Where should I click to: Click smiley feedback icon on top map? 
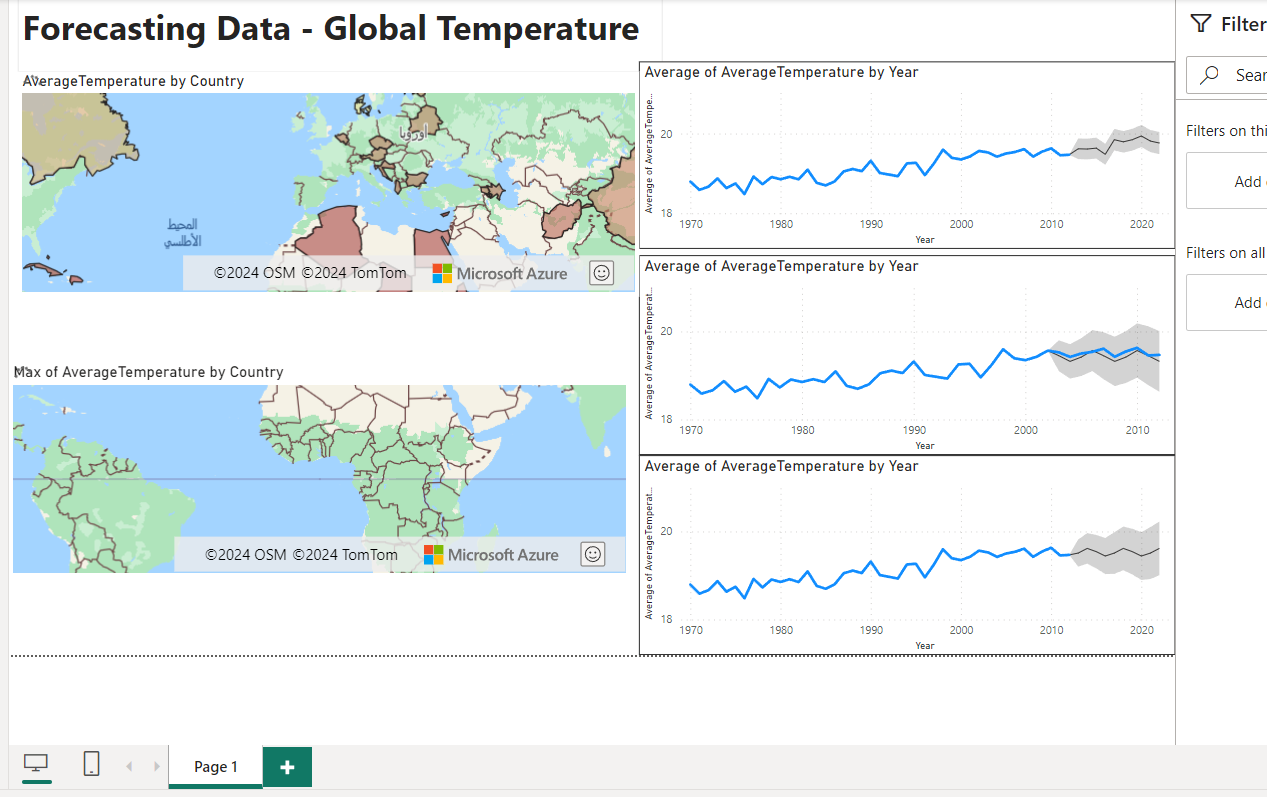601,273
